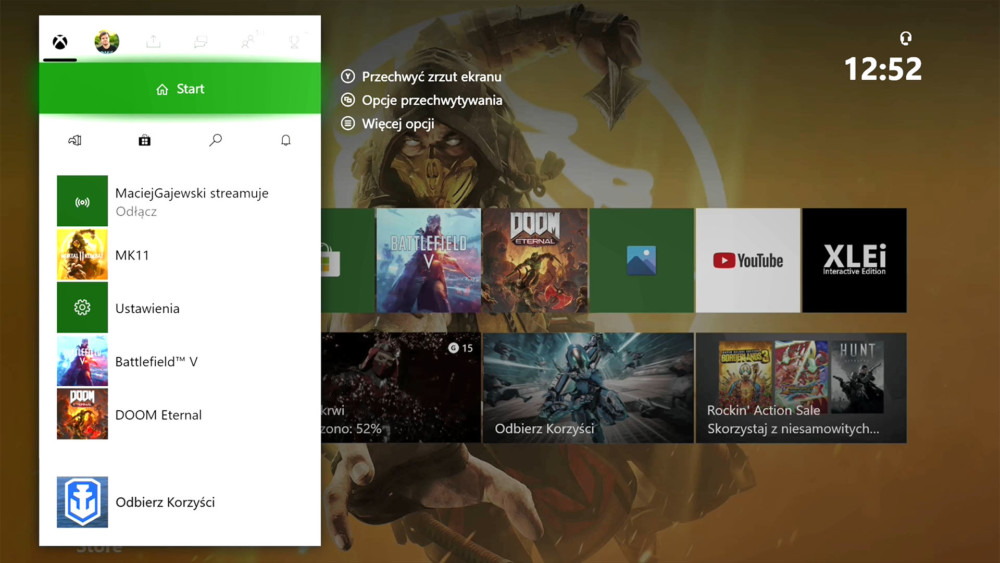Open the Odbierz Korzyści dashboard tile

click(588, 388)
